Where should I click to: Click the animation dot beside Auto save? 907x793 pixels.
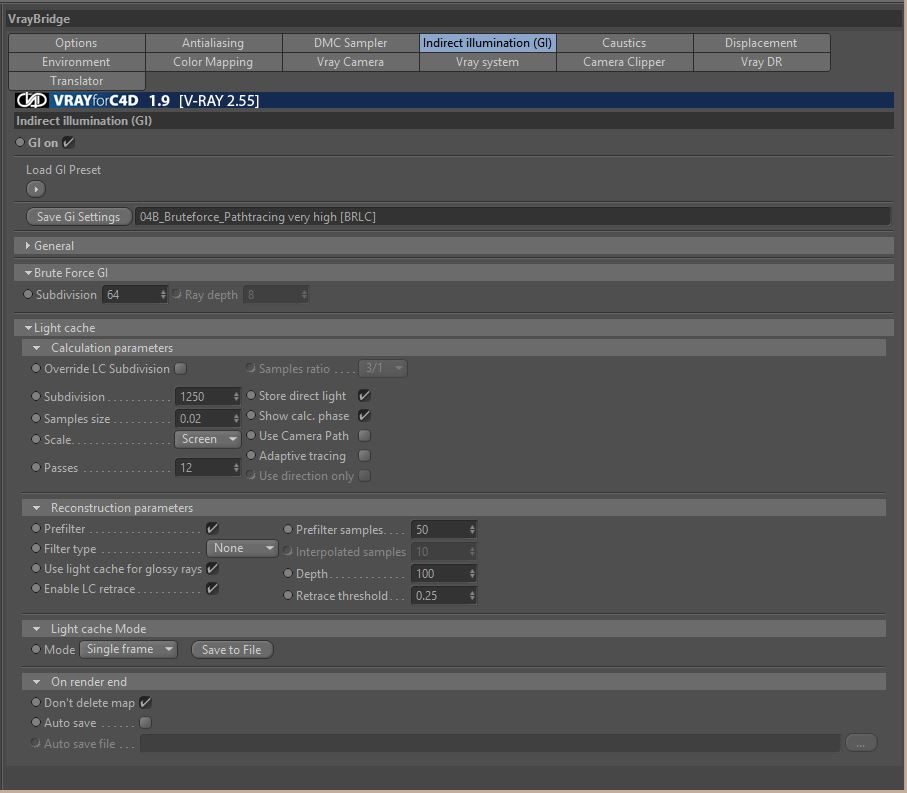[x=36, y=722]
